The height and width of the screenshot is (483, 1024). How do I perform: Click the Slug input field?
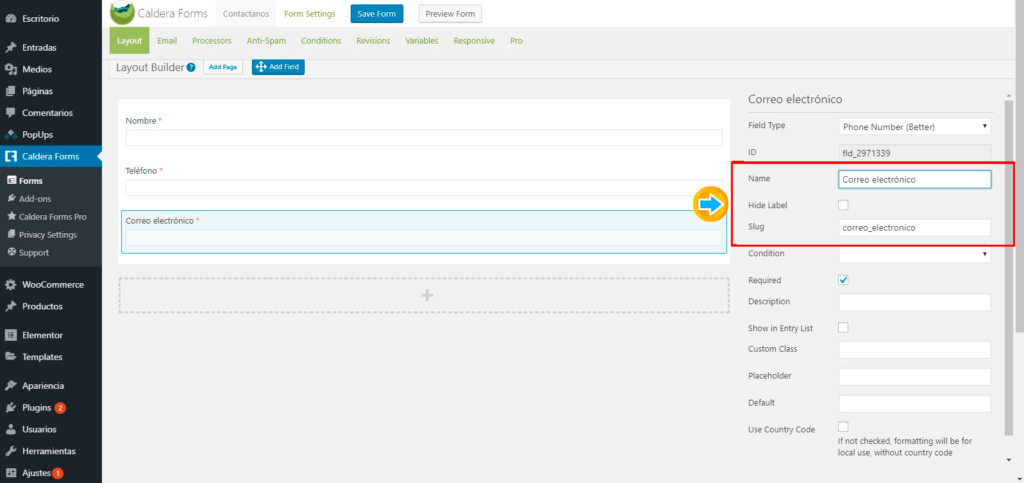[914, 228]
